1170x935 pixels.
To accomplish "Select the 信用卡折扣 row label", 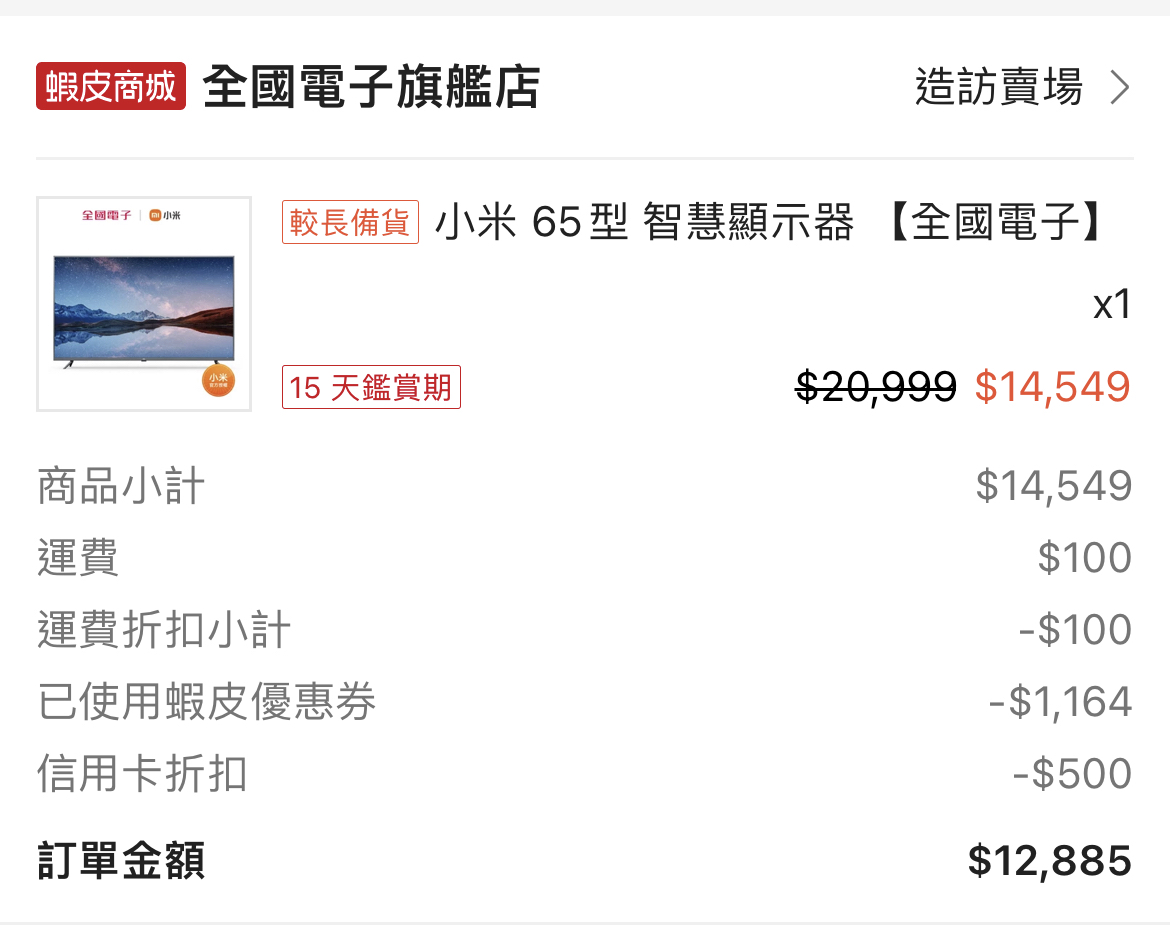I will pyautogui.click(x=142, y=774).
